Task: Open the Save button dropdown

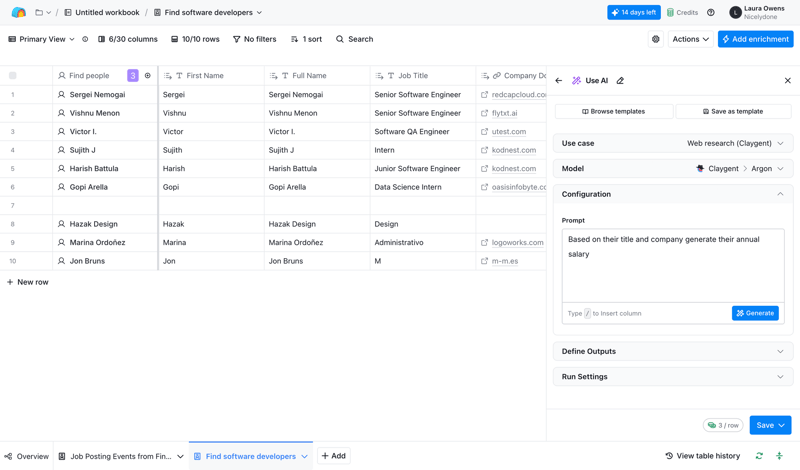Action: pos(782,425)
